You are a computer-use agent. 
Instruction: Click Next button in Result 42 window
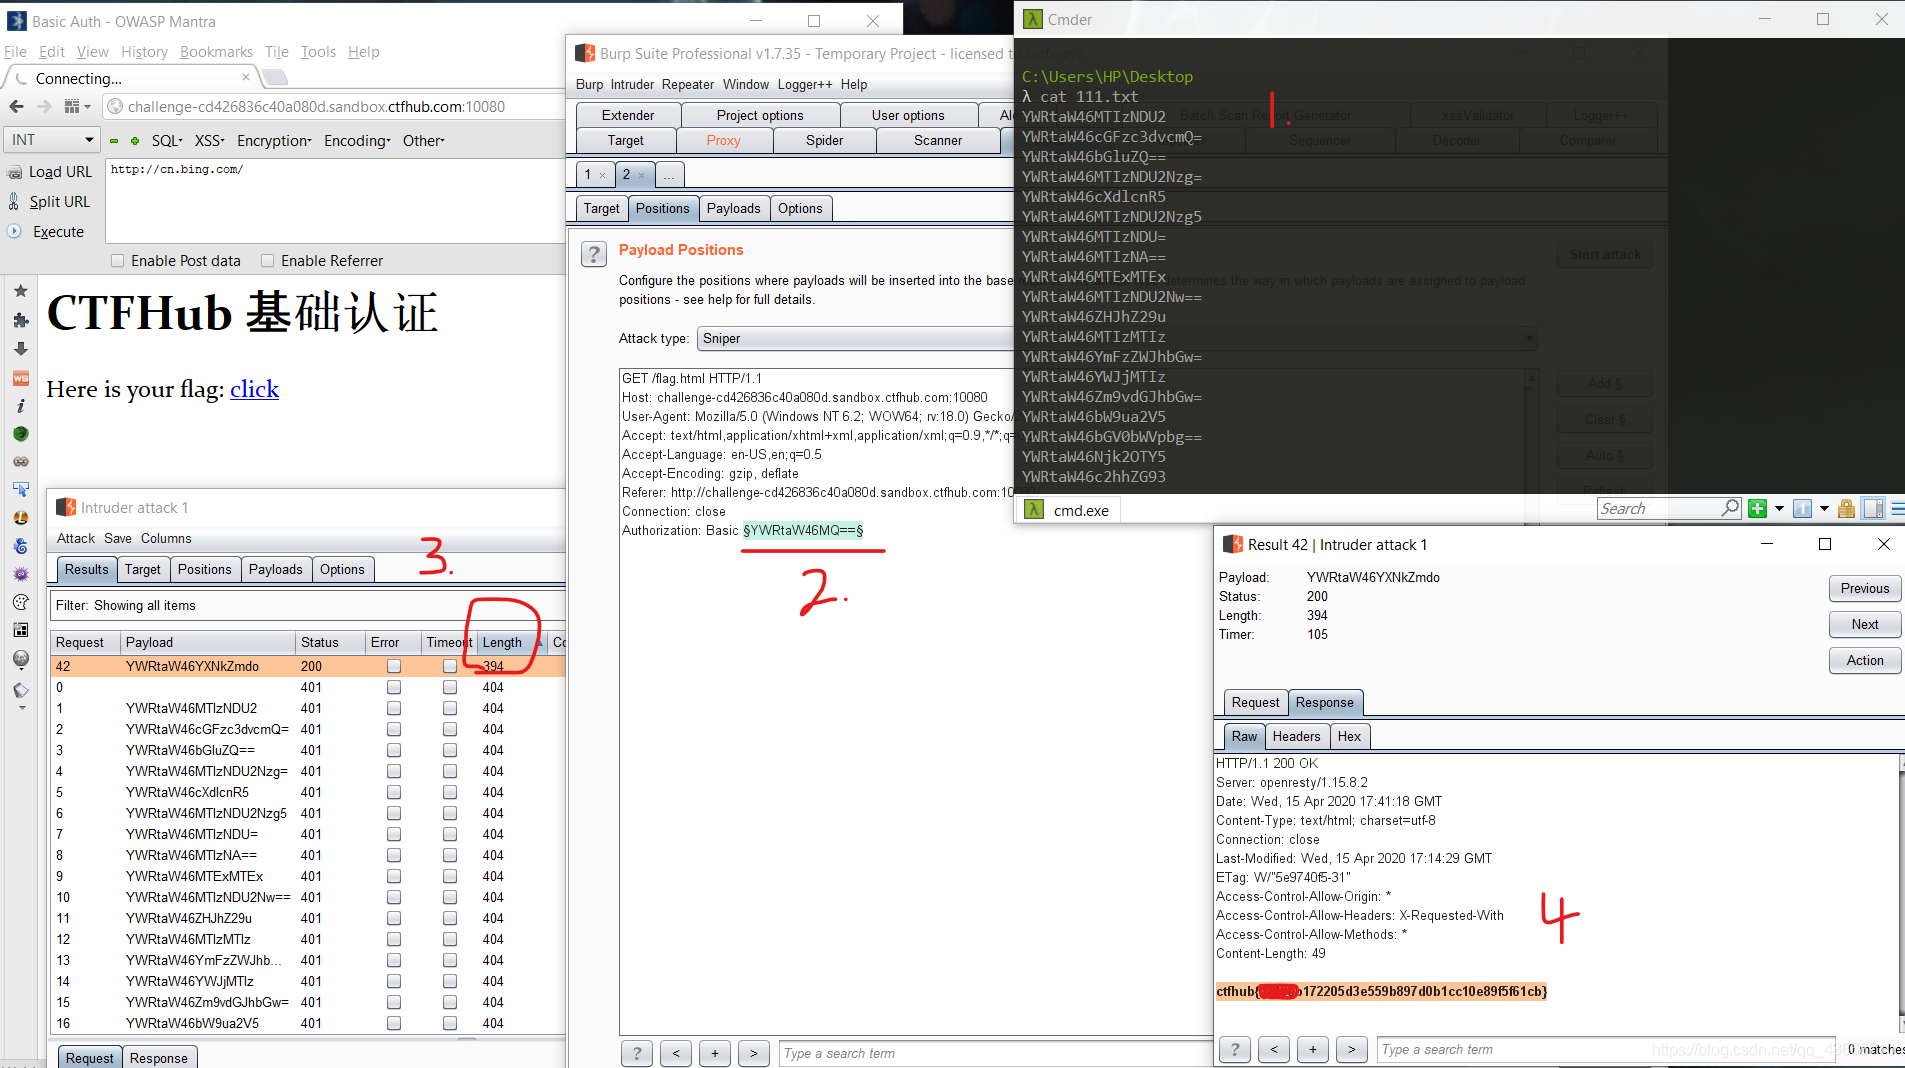1865,624
